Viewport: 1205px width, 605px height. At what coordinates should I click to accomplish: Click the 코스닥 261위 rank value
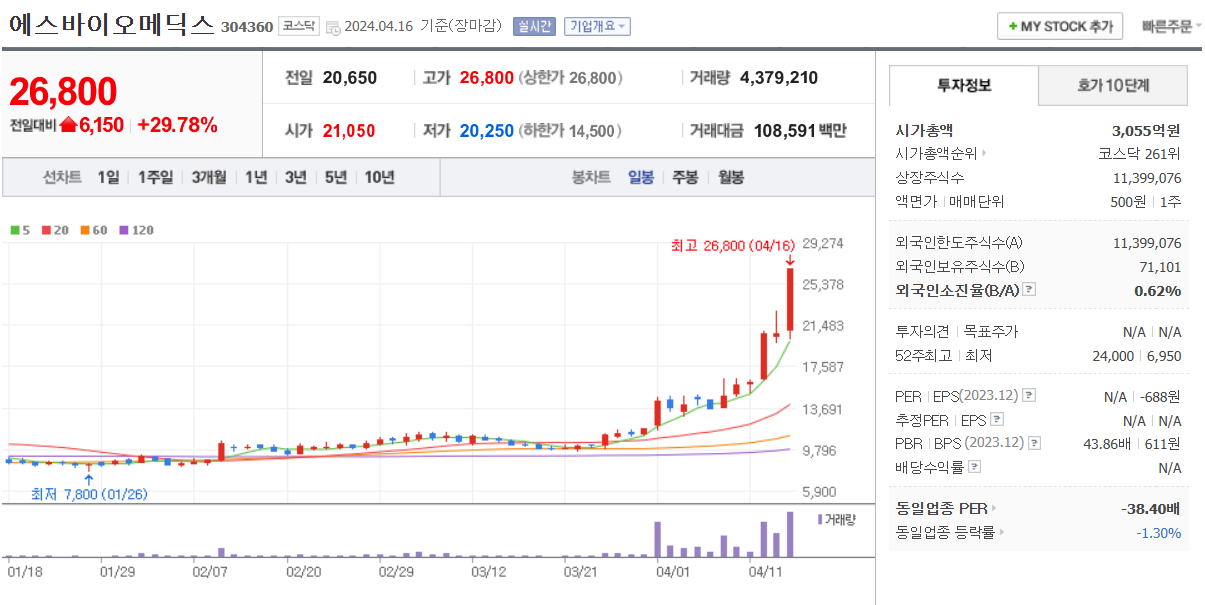(x=1140, y=154)
